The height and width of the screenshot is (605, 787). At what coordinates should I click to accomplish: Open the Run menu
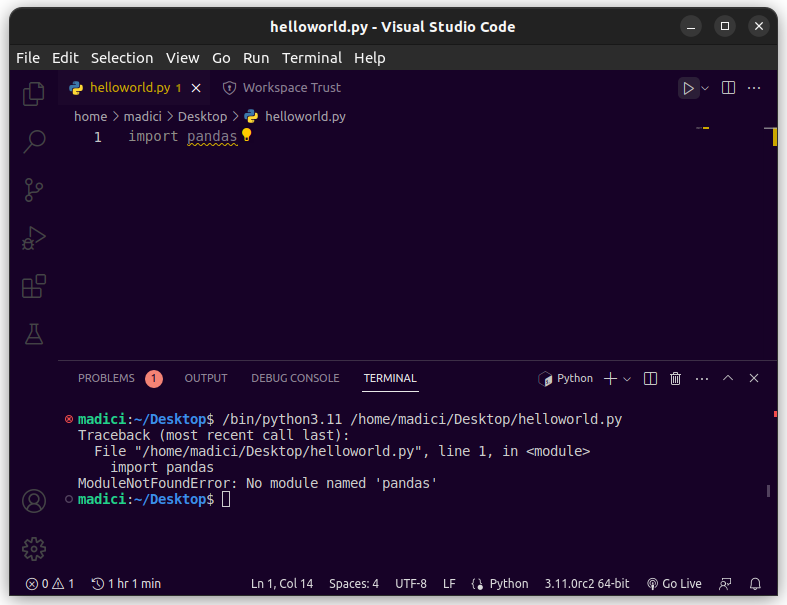256,58
